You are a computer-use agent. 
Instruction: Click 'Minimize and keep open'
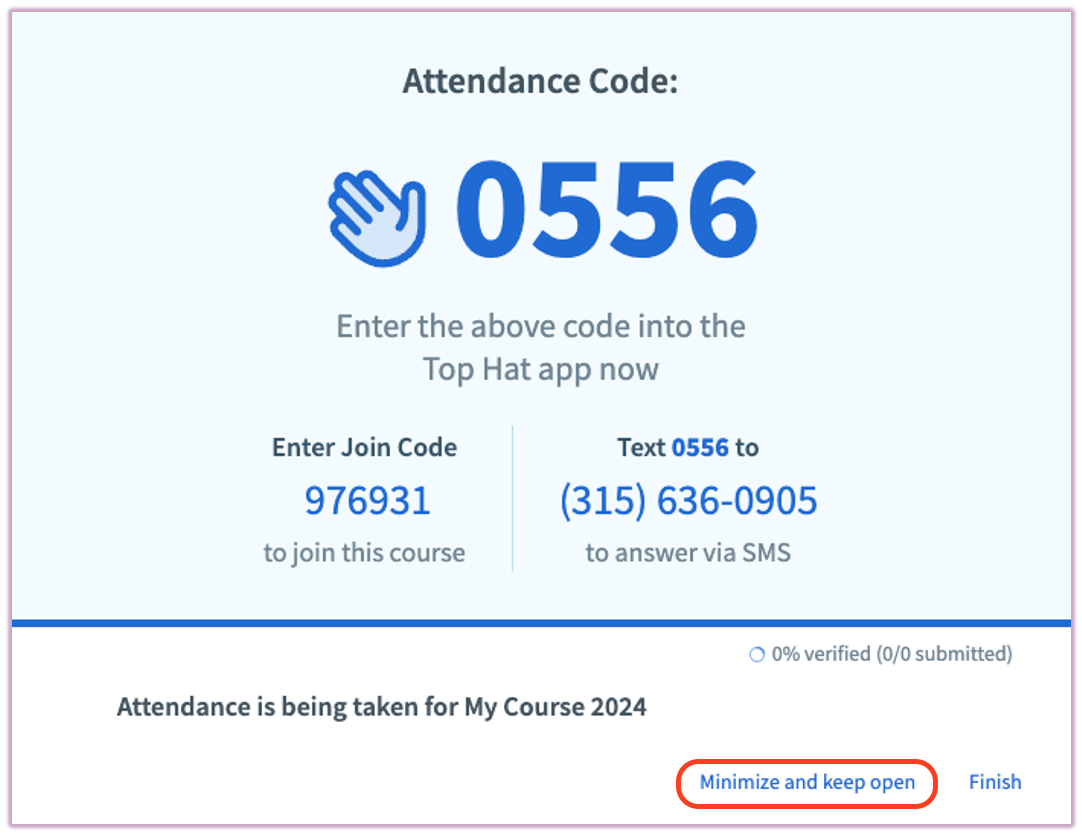[x=807, y=782]
